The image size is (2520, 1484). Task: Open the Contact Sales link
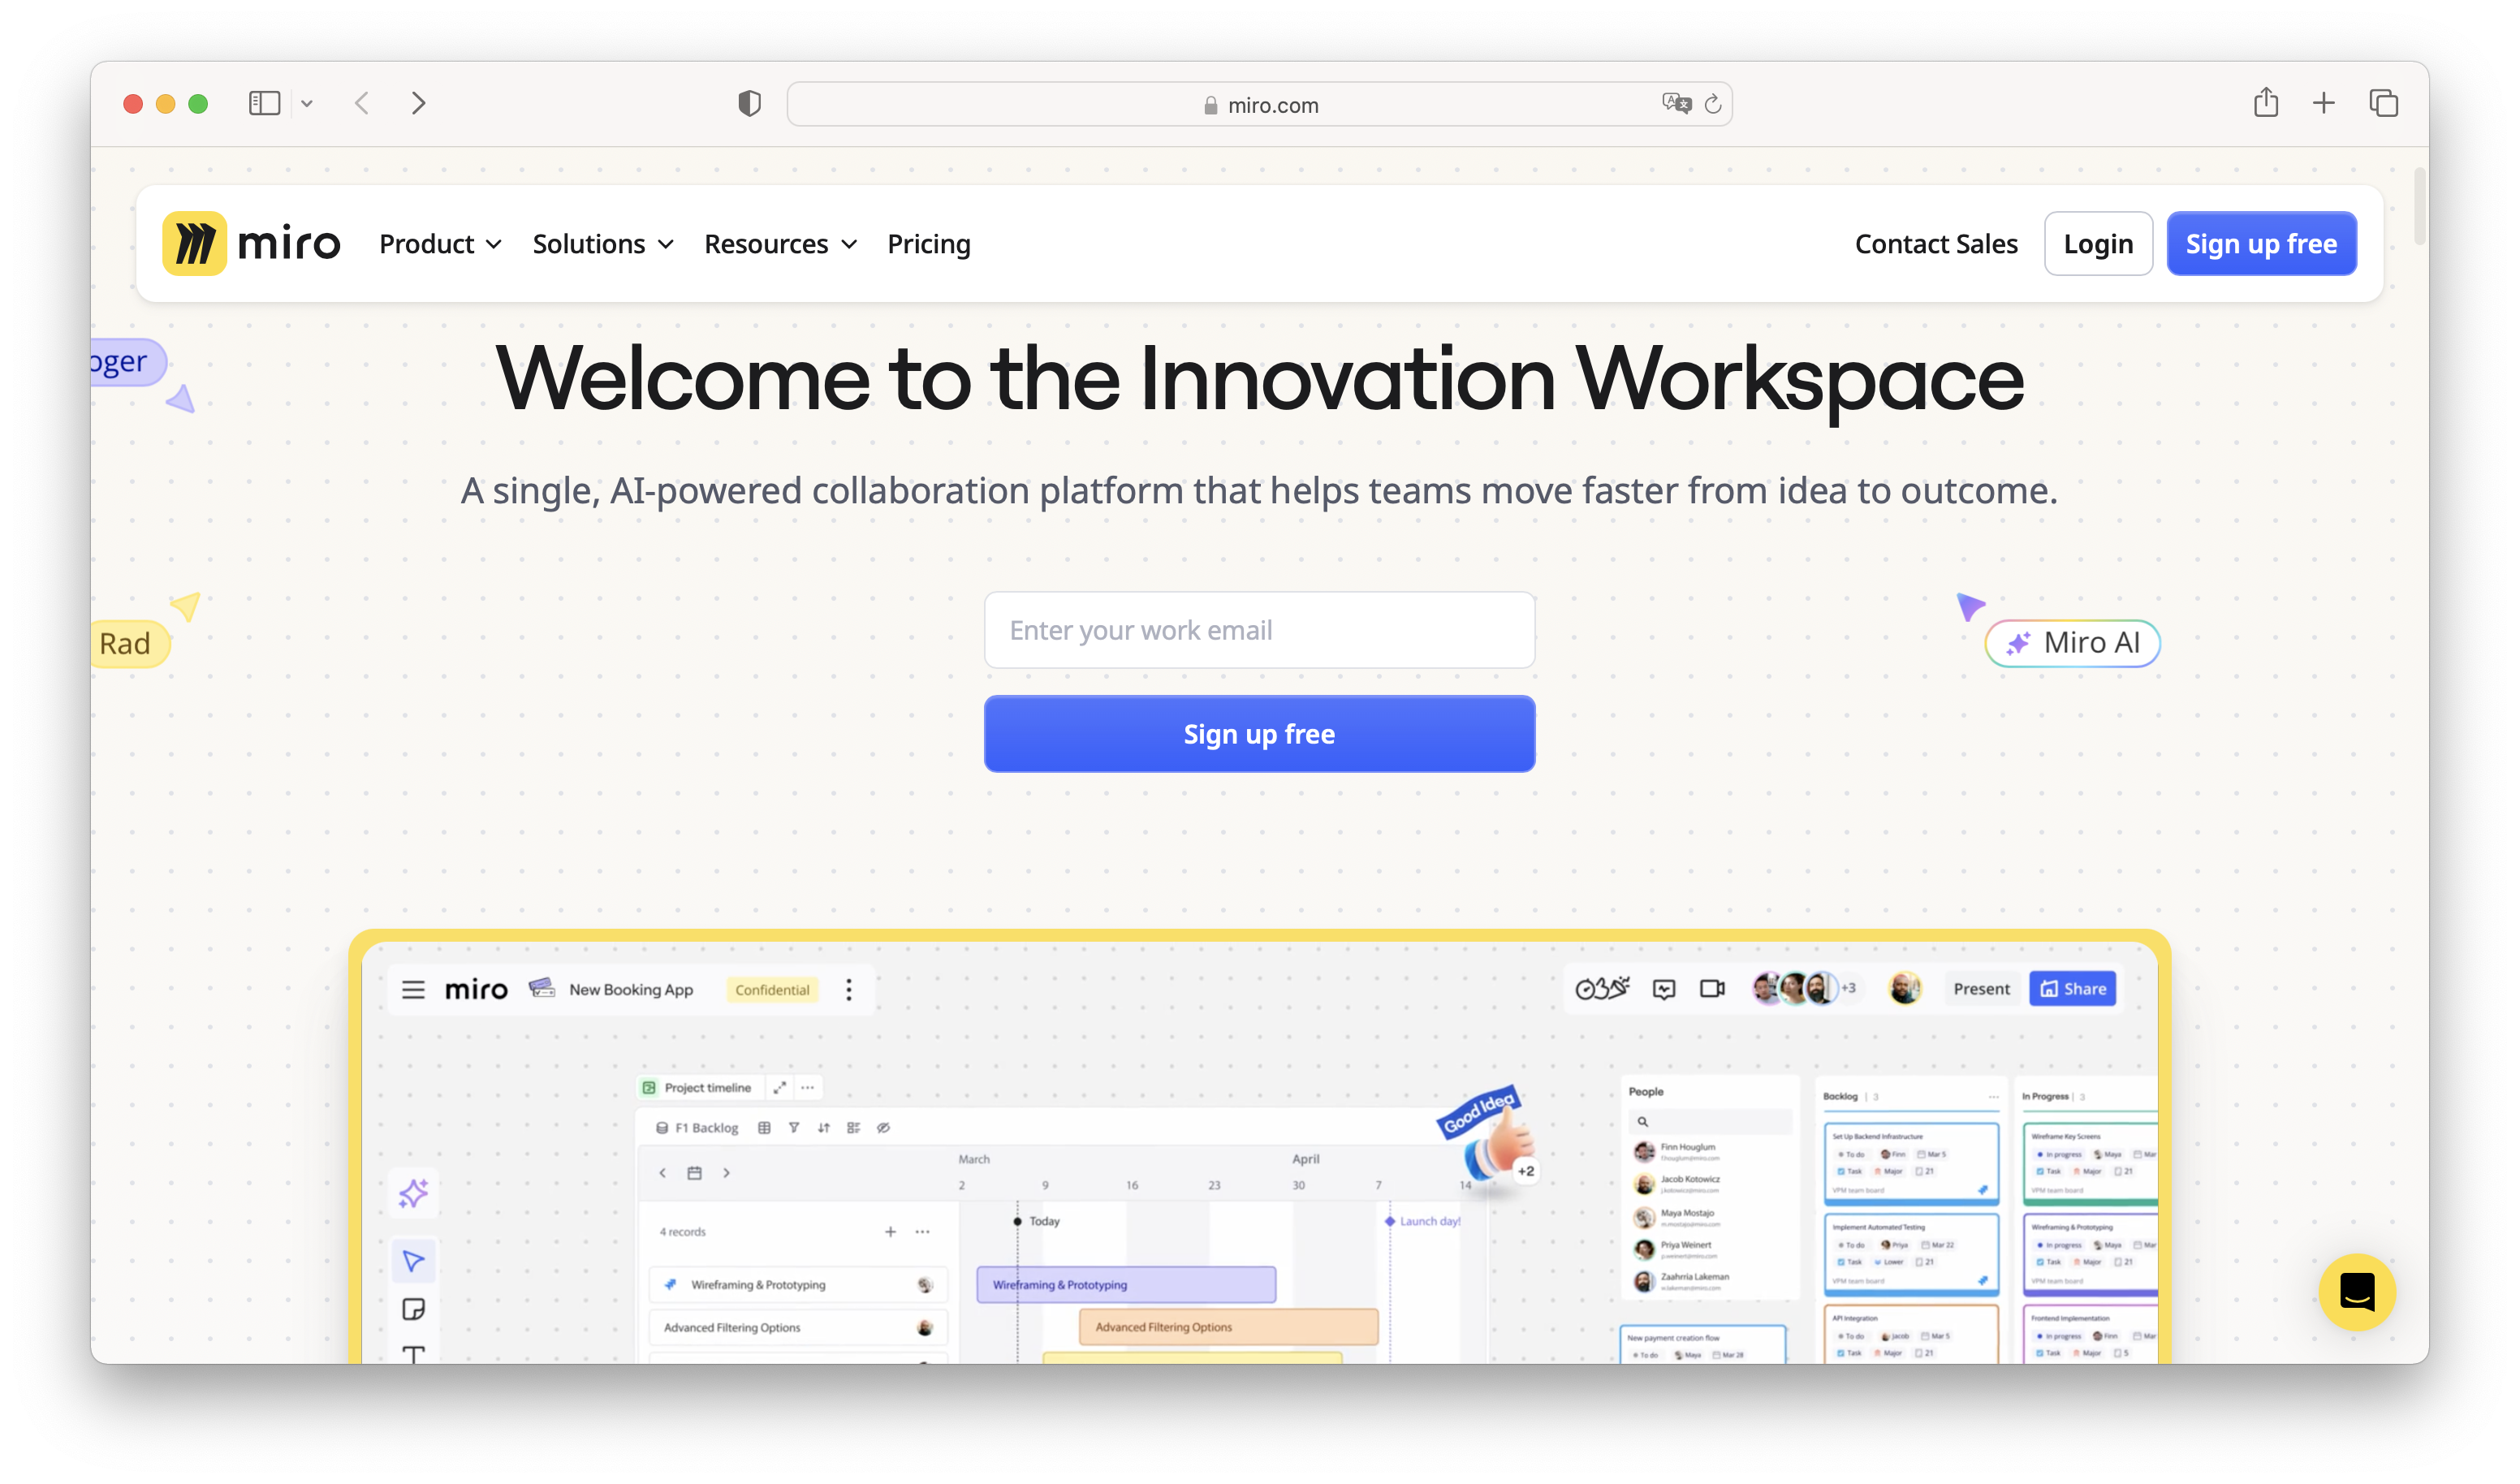(1935, 244)
